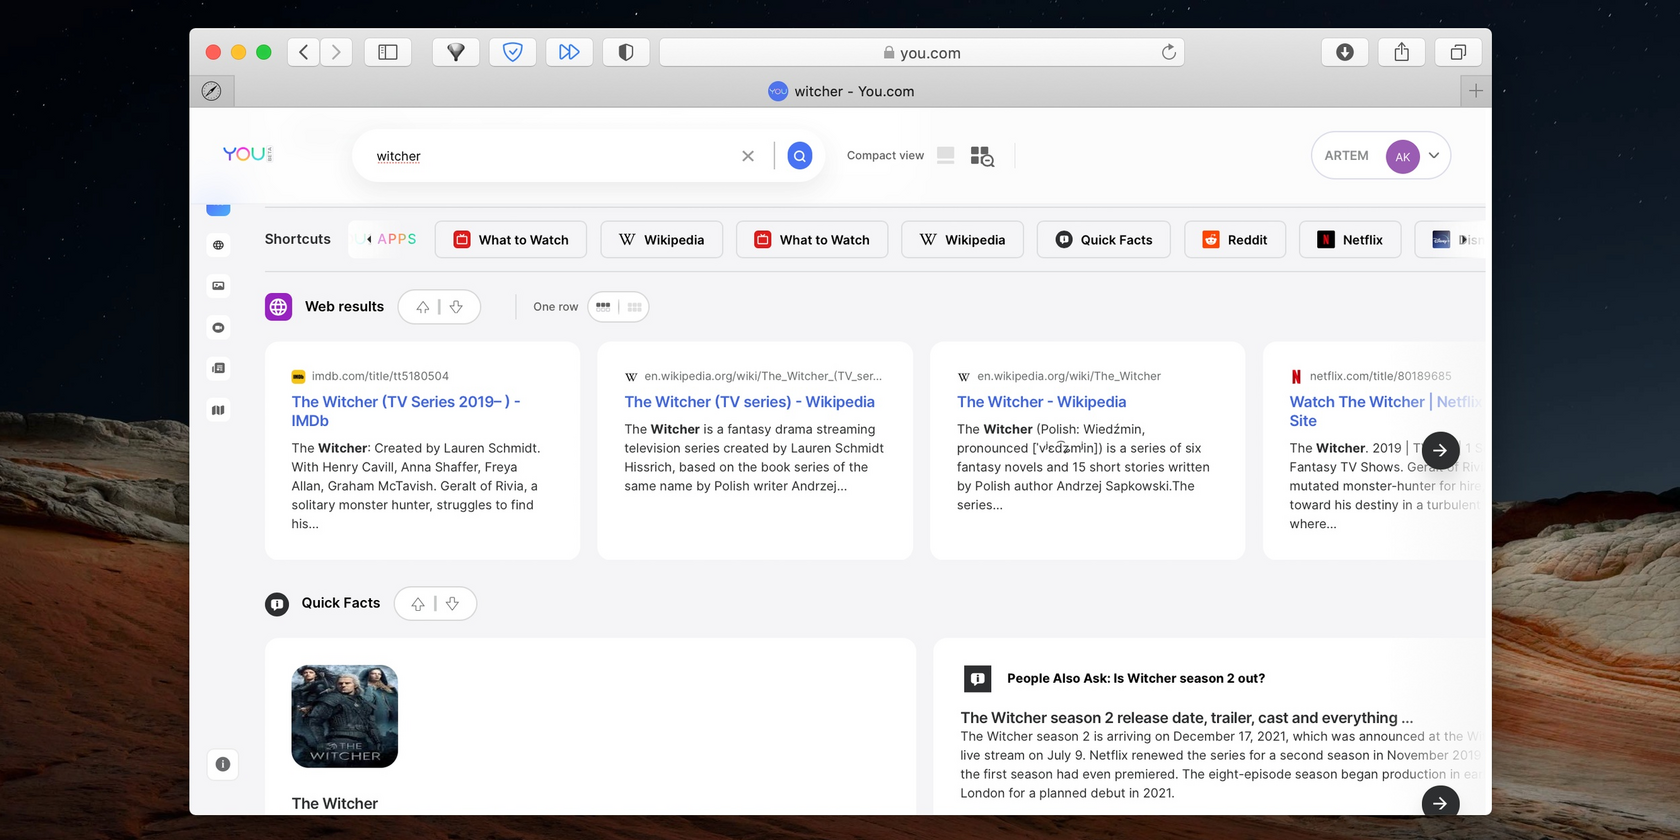Open What to Watch shortcut next to APPS
This screenshot has width=1680, height=840.
coord(511,240)
